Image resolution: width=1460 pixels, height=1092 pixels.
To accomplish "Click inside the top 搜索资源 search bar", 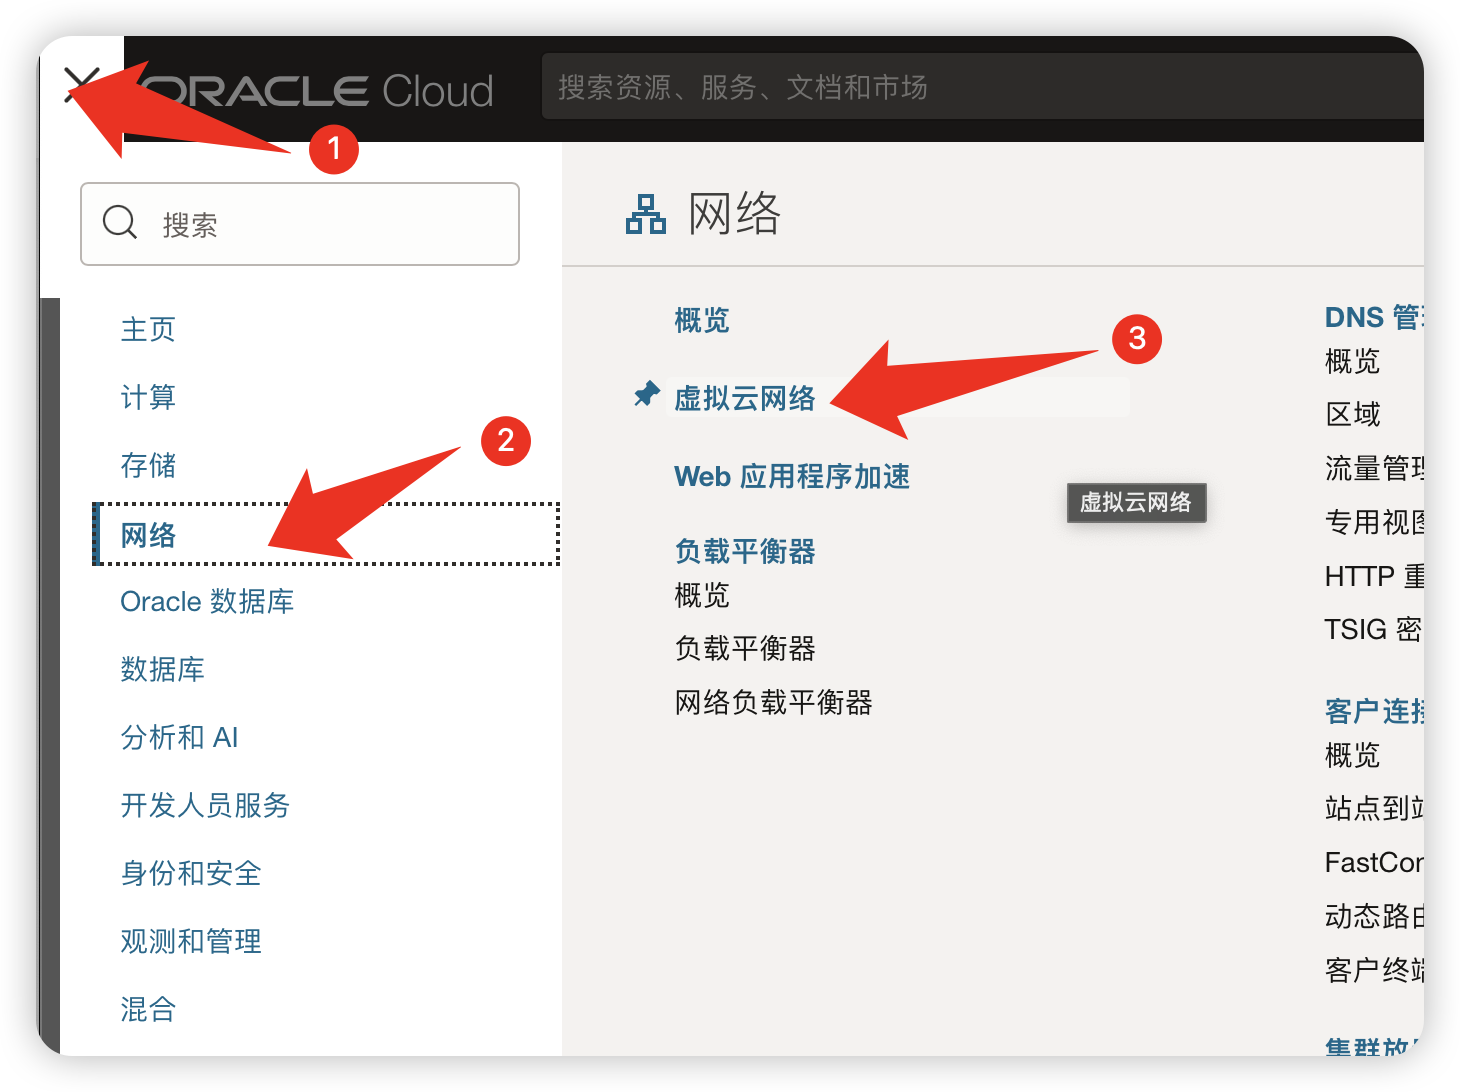I will point(900,87).
